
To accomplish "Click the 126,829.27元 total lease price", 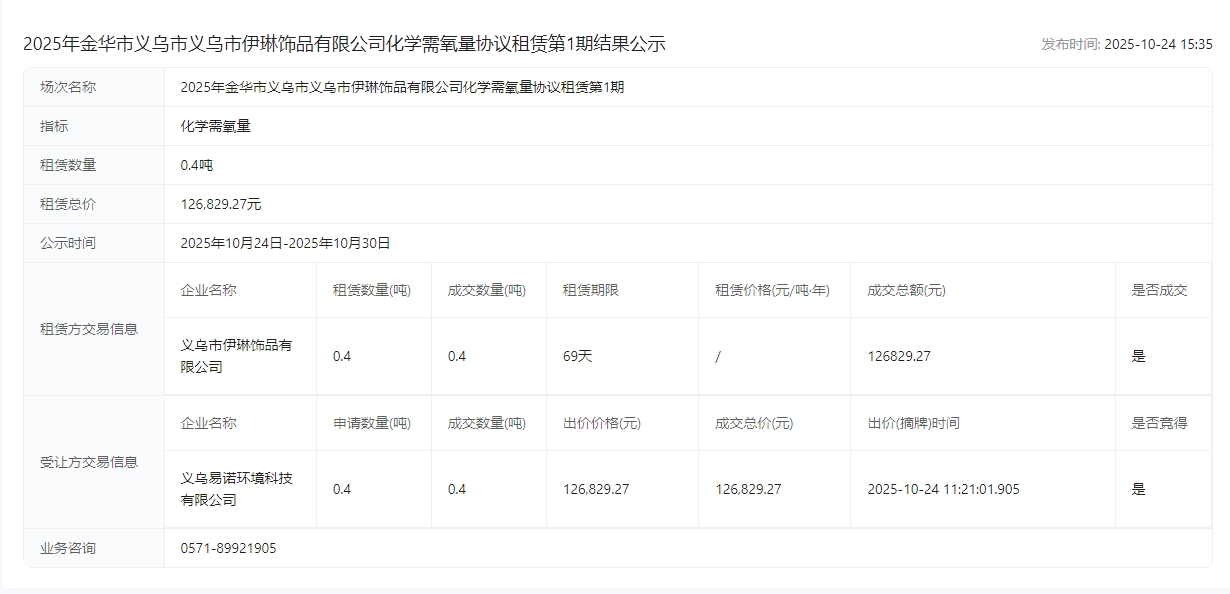I will point(221,204).
